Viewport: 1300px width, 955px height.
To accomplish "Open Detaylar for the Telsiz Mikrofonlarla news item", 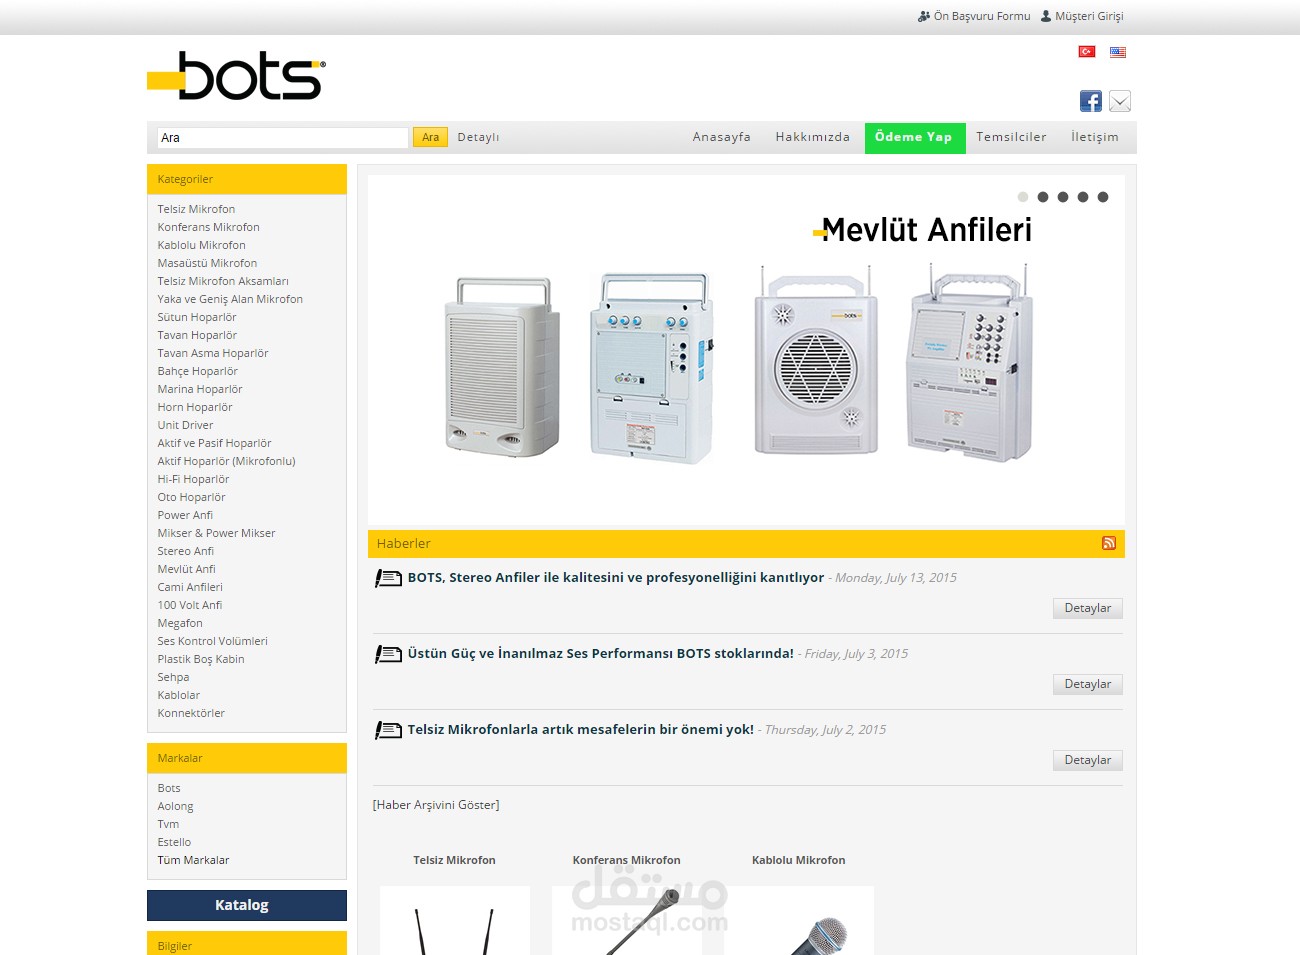I will pyautogui.click(x=1087, y=760).
